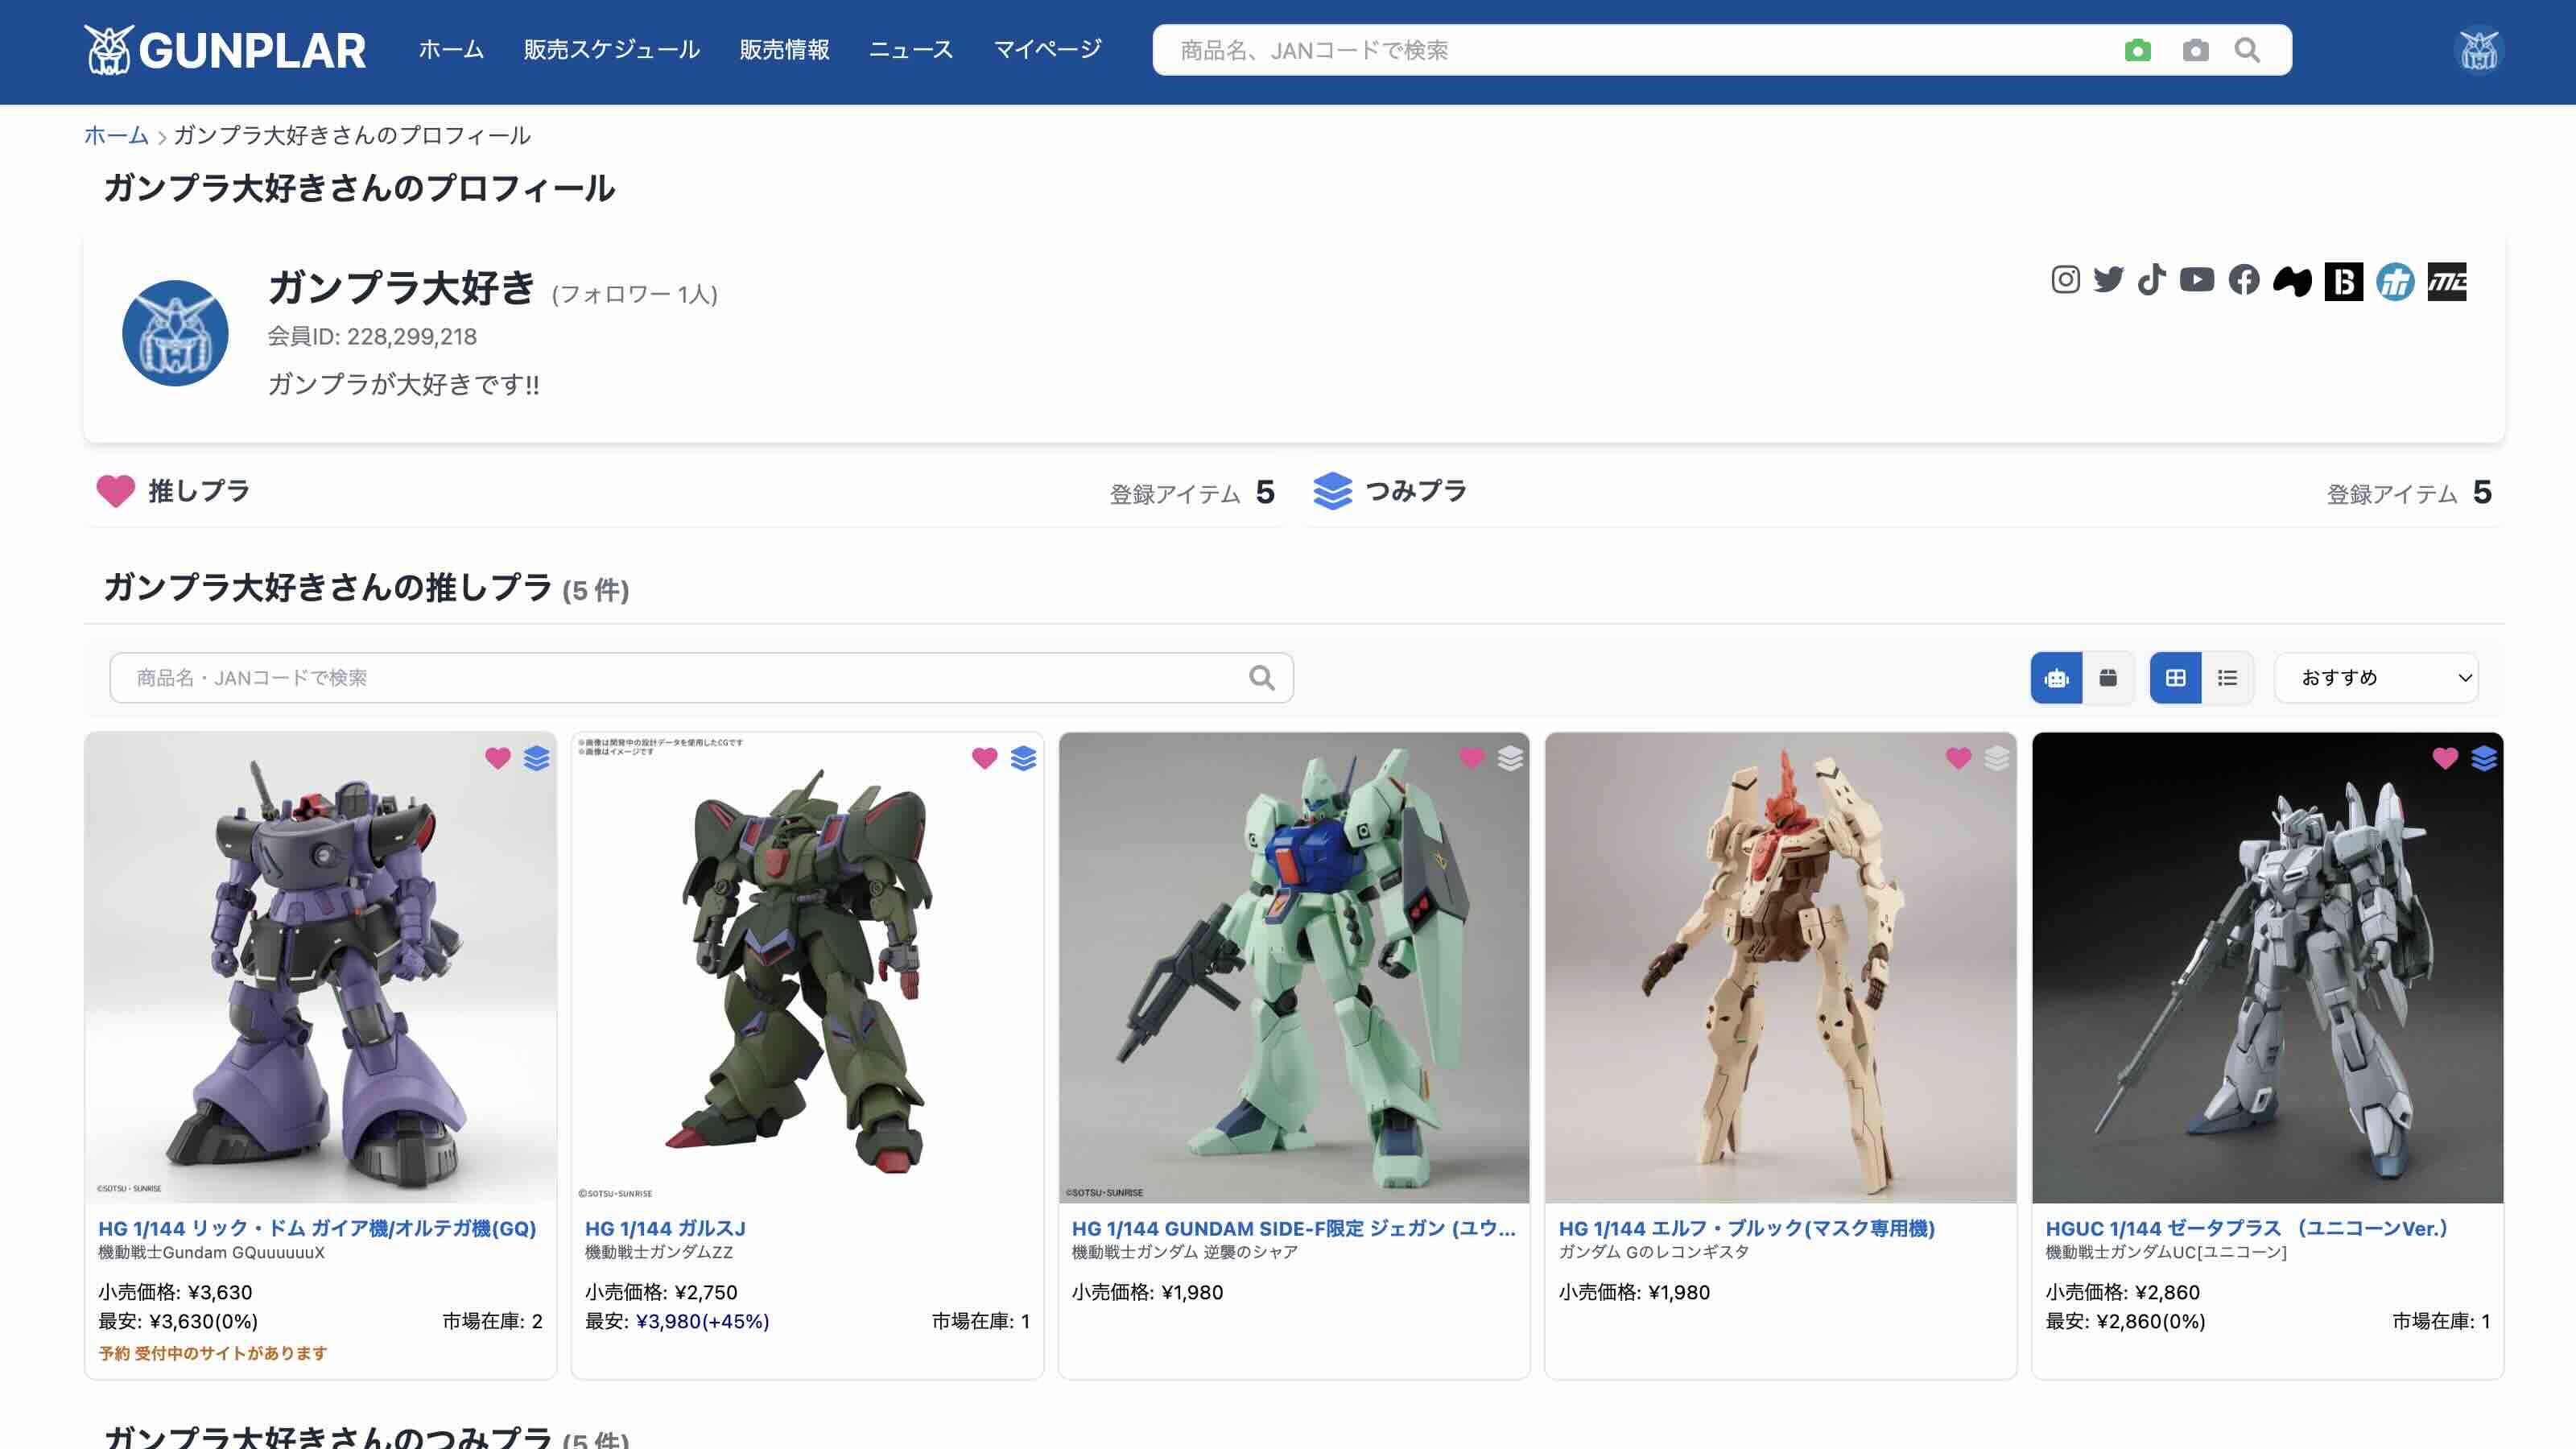The height and width of the screenshot is (1449, 2576).
Task: Select the つみプラ tab
Action: point(1903,492)
